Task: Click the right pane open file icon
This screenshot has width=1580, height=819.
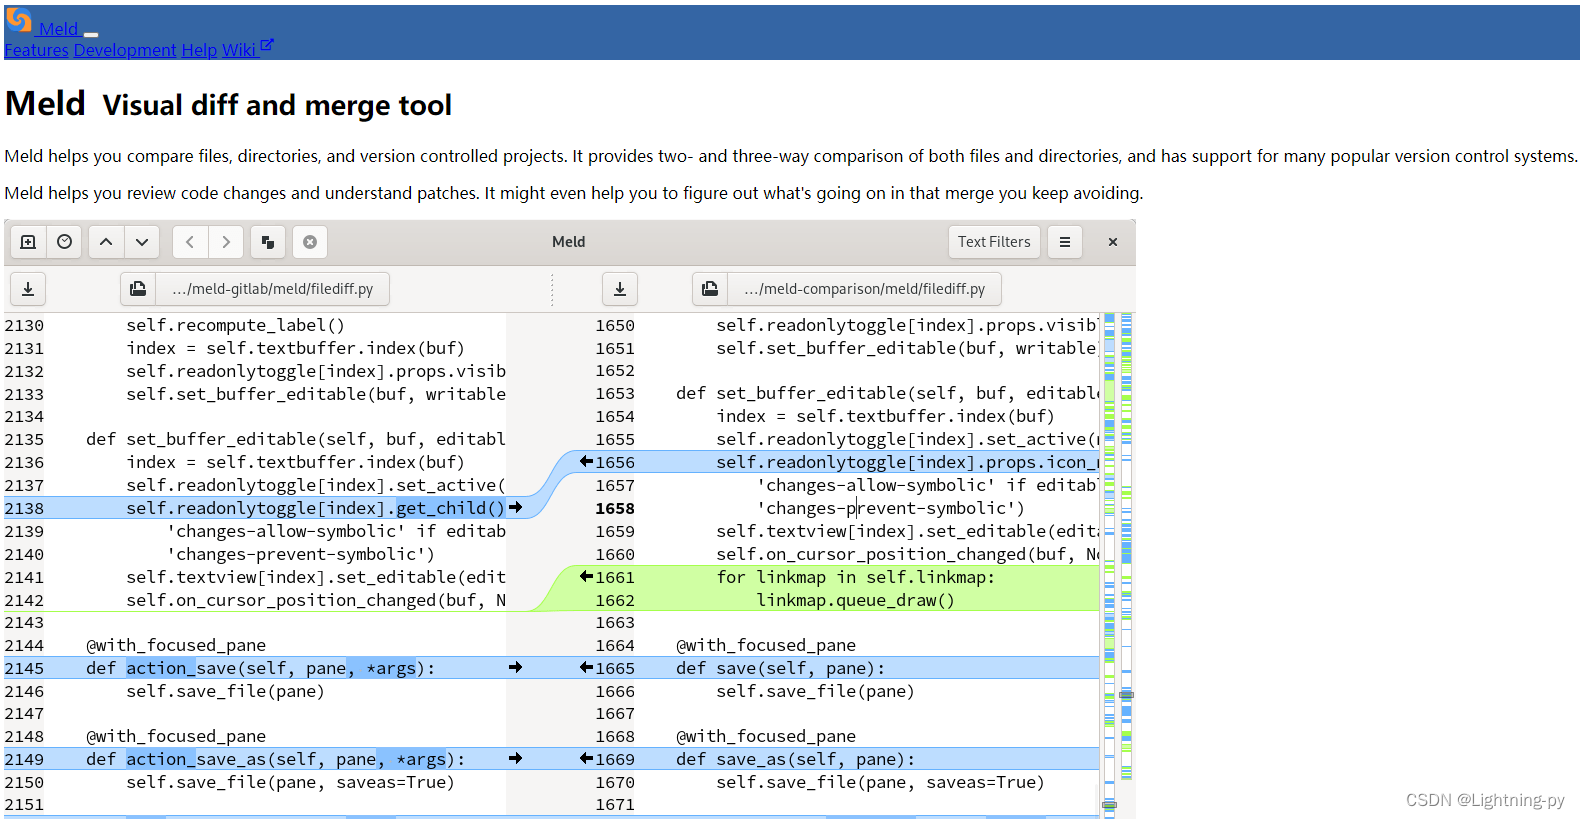Action: click(x=710, y=289)
